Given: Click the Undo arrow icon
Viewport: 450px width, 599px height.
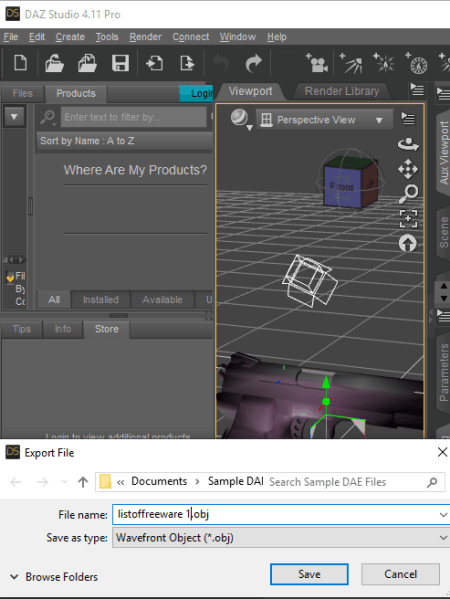Looking at the screenshot, I should (221, 63).
